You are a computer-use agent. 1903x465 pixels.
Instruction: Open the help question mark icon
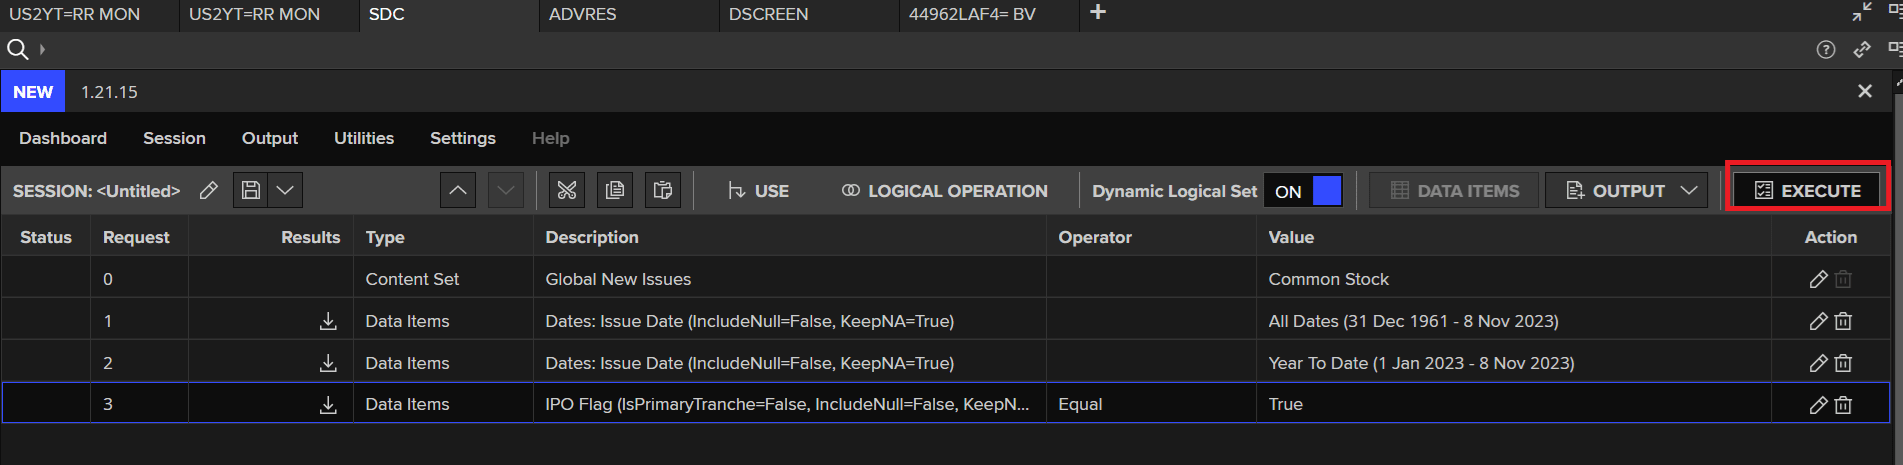(x=1826, y=50)
